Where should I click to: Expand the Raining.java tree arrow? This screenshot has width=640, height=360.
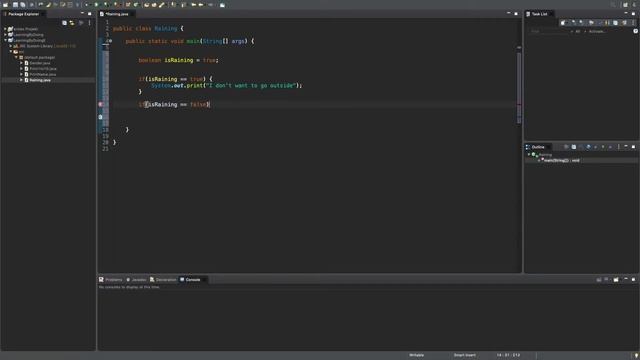click(21, 80)
